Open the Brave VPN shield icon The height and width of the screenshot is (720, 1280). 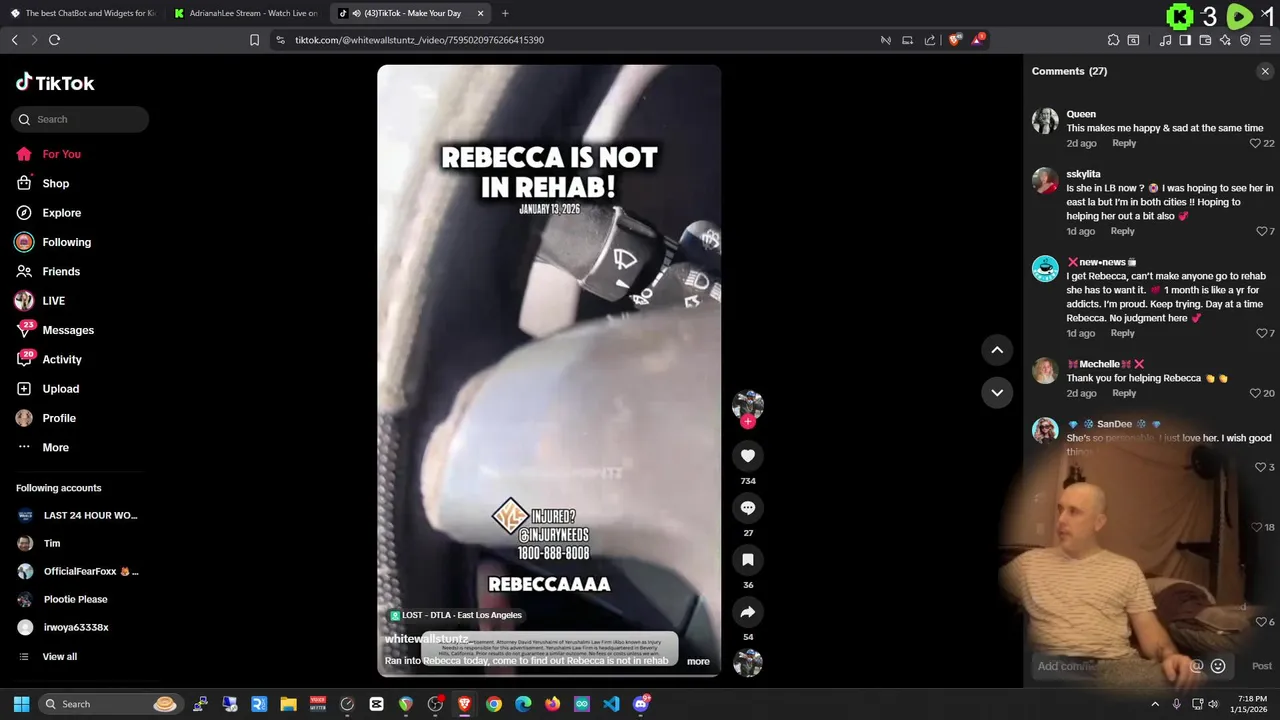(1245, 40)
